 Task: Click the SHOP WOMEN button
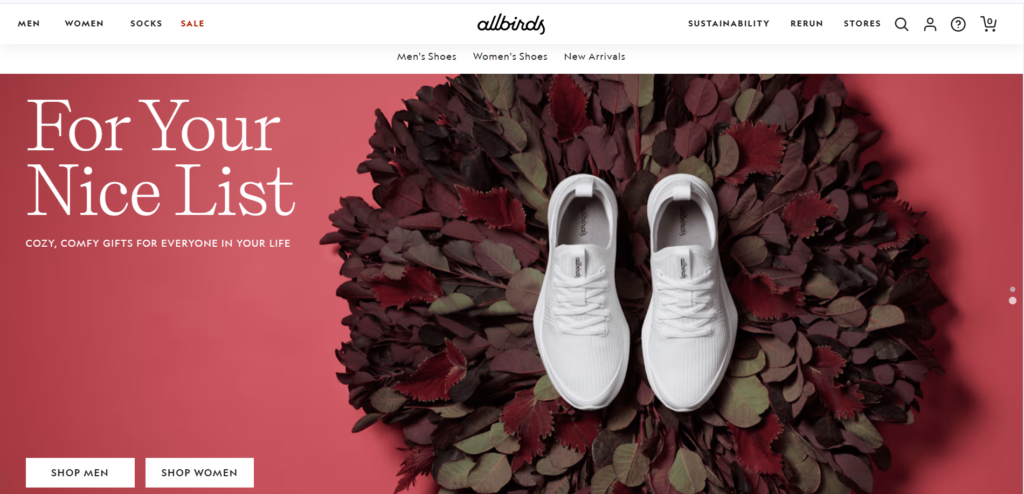(x=199, y=472)
